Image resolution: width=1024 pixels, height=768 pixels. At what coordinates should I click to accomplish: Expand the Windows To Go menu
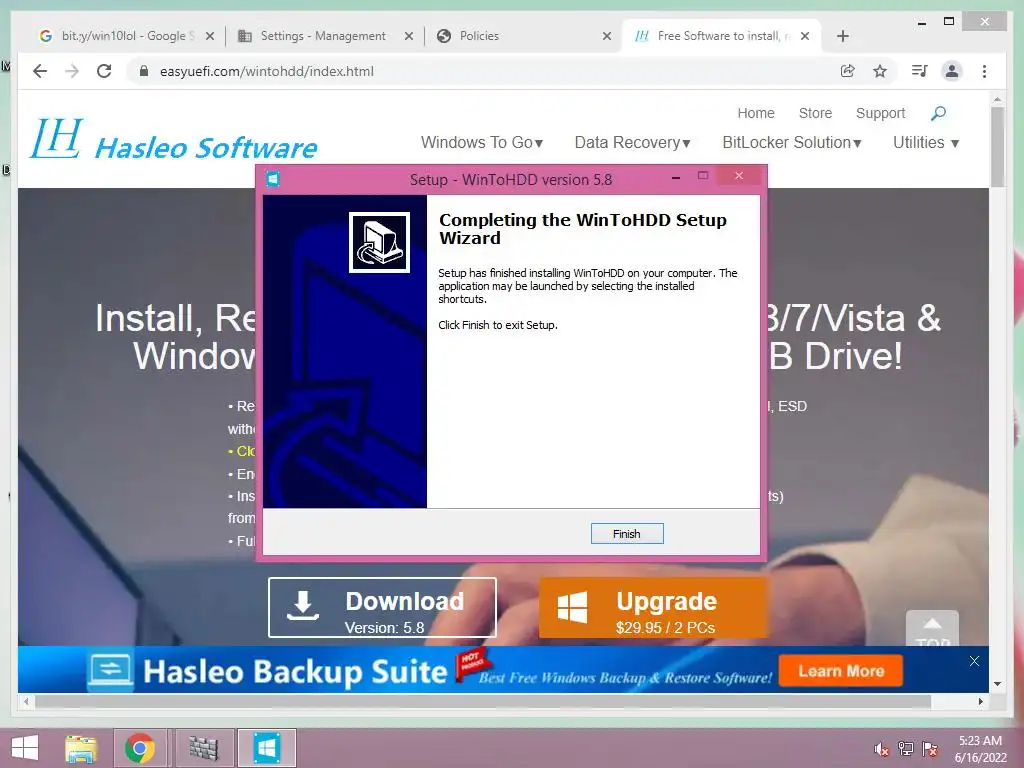pyautogui.click(x=482, y=142)
